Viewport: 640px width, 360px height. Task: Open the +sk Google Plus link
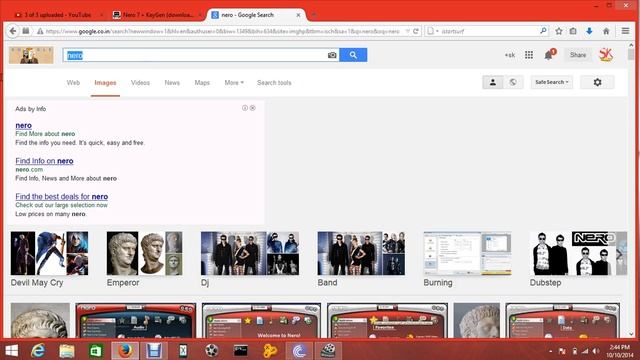coord(510,55)
